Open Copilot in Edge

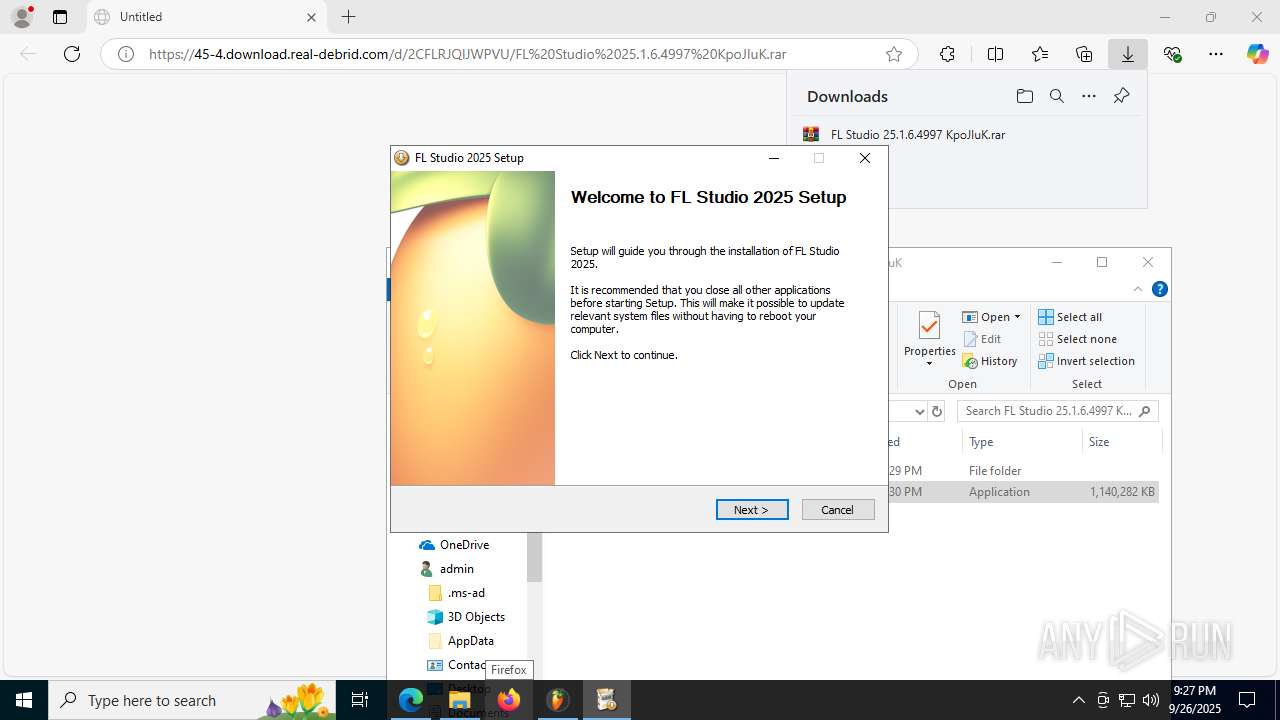tap(1257, 54)
